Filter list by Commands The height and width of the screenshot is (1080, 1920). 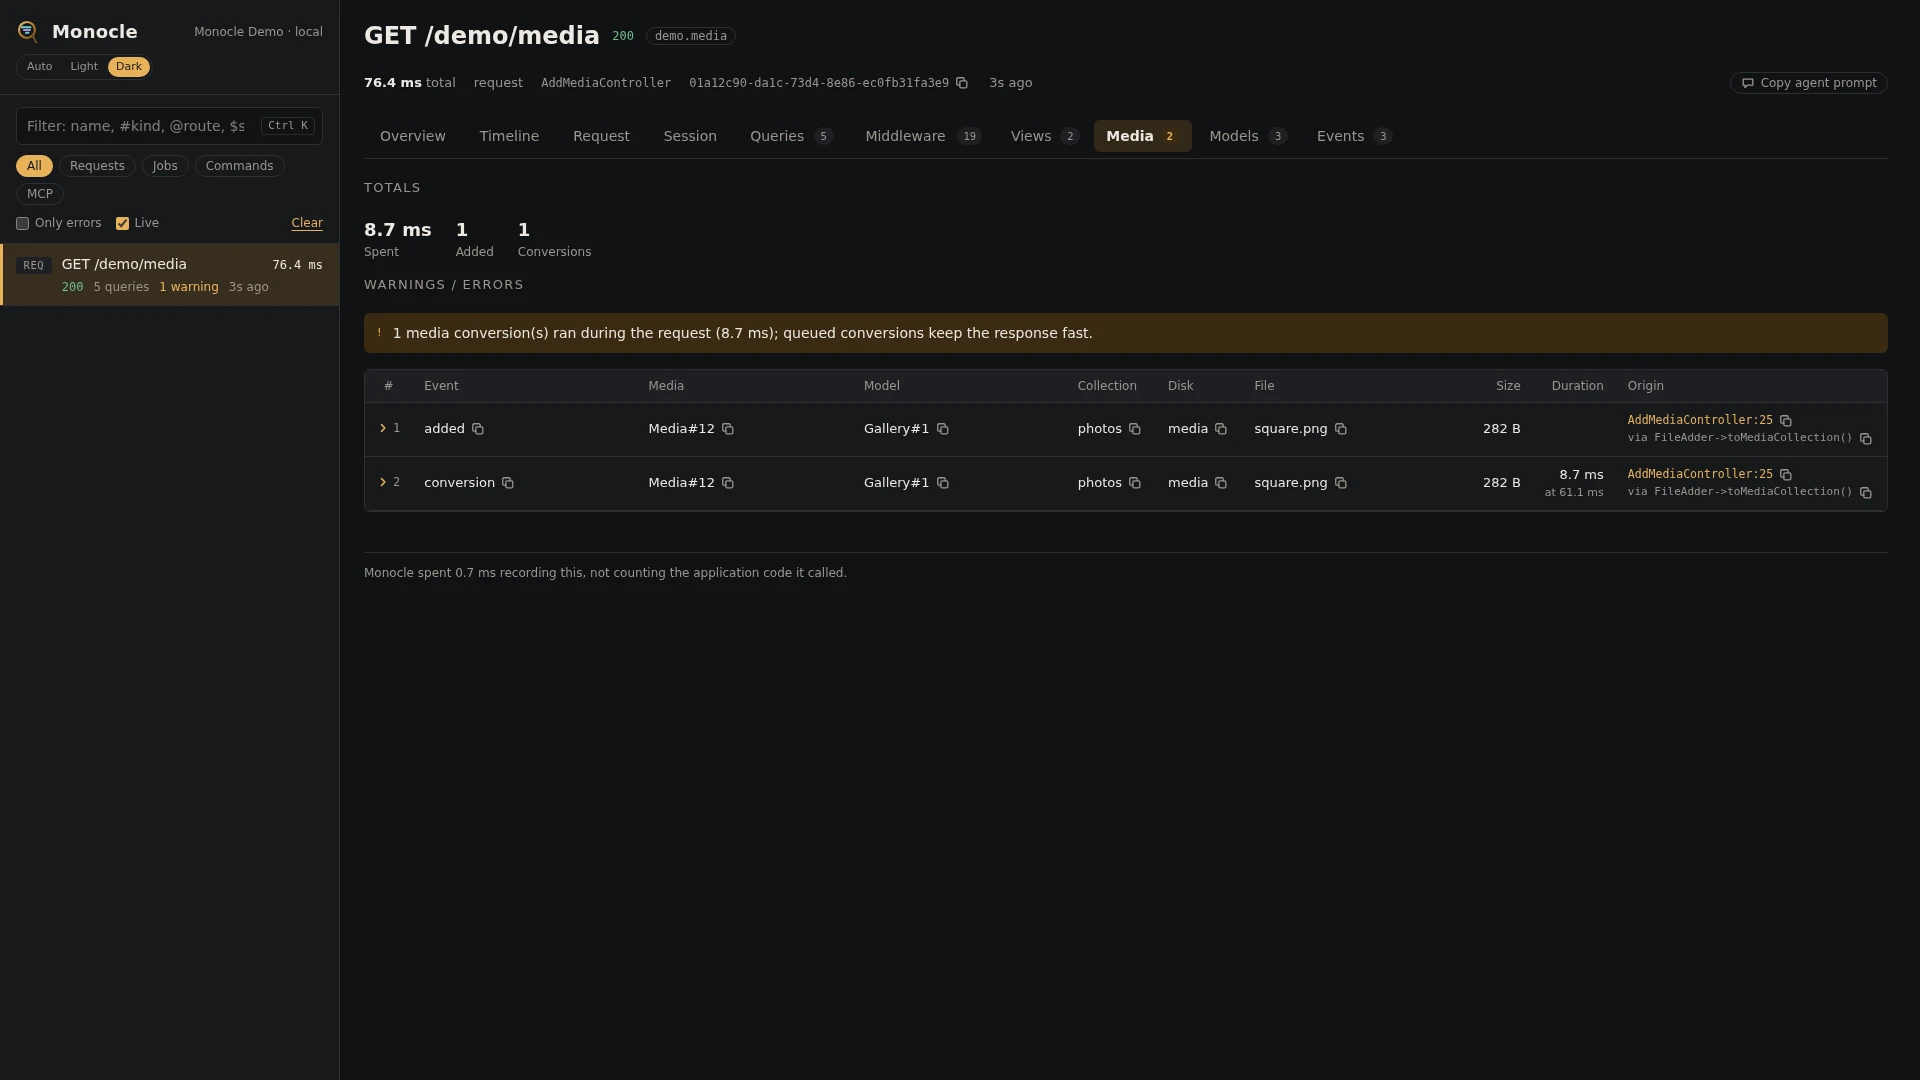pos(239,166)
